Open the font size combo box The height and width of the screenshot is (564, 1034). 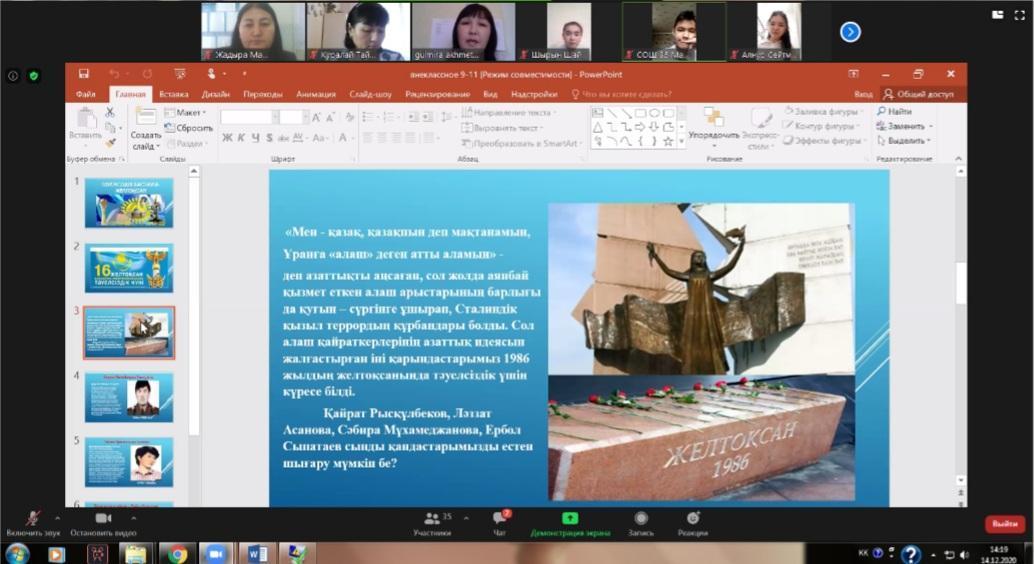pyautogui.click(x=293, y=117)
